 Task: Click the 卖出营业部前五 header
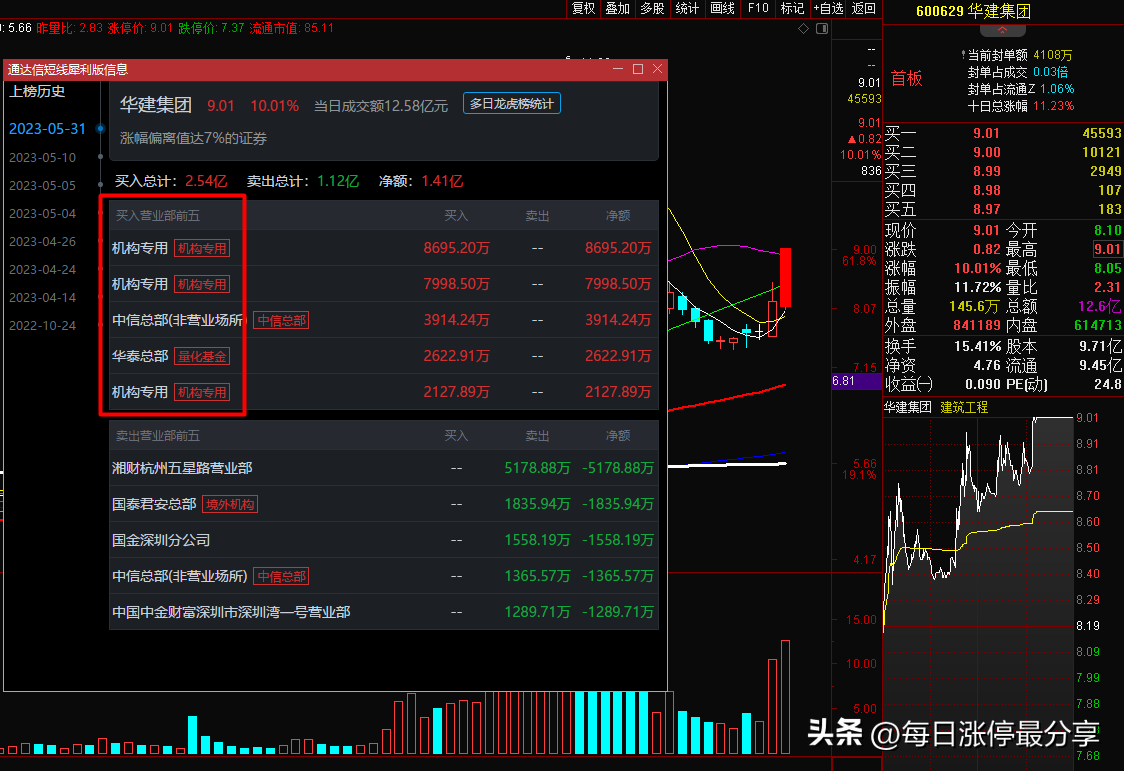pos(158,436)
